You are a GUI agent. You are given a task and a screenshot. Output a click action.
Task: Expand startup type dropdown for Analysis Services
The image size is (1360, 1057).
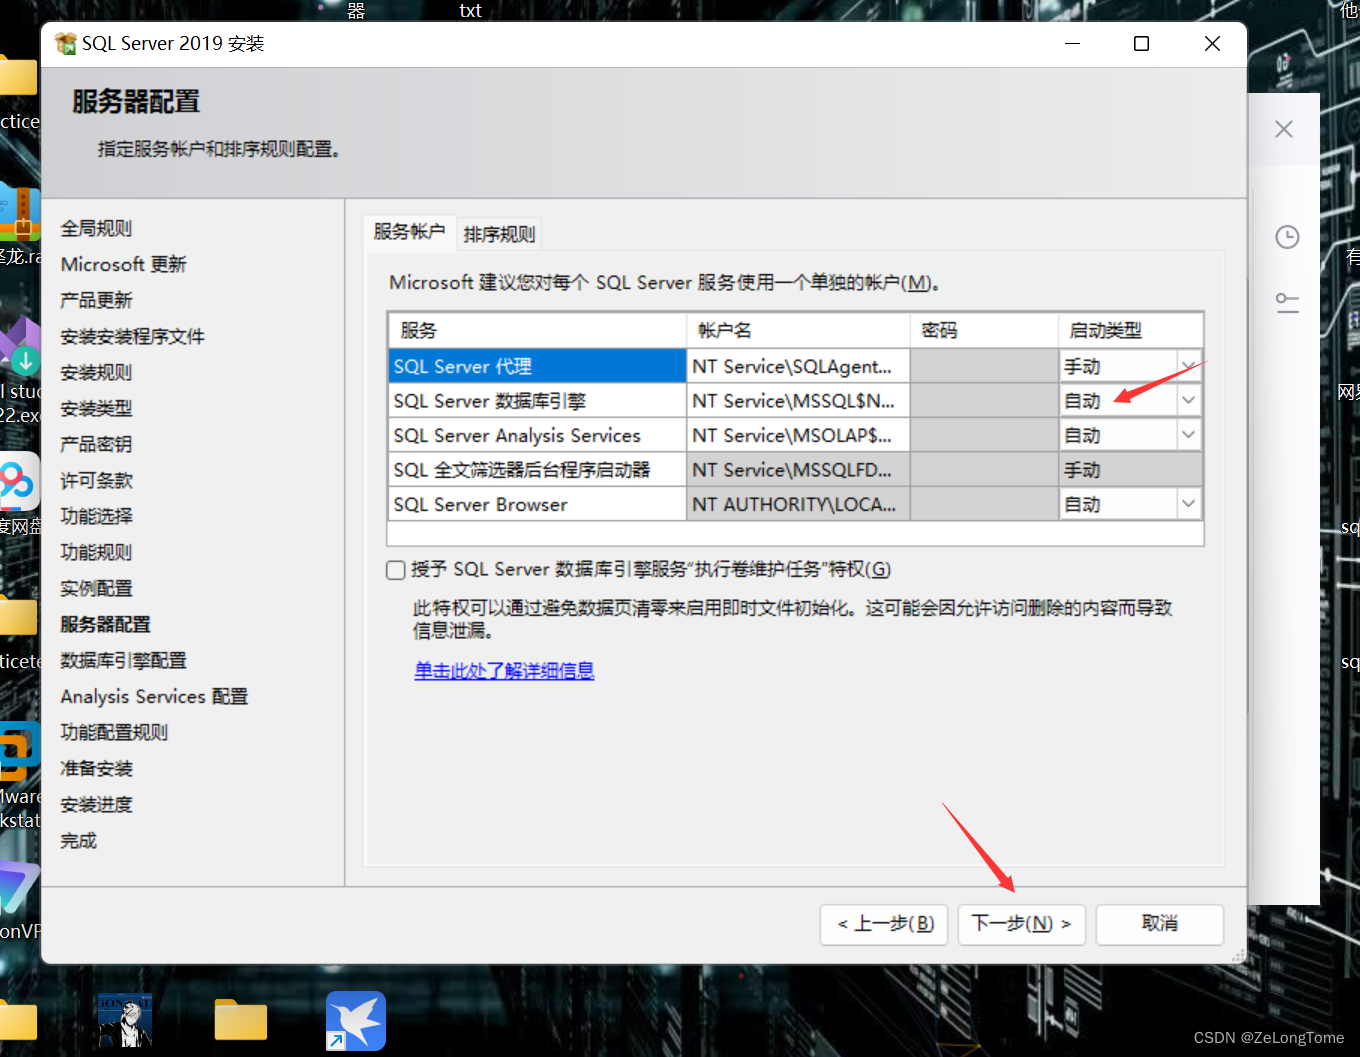pos(1188,435)
